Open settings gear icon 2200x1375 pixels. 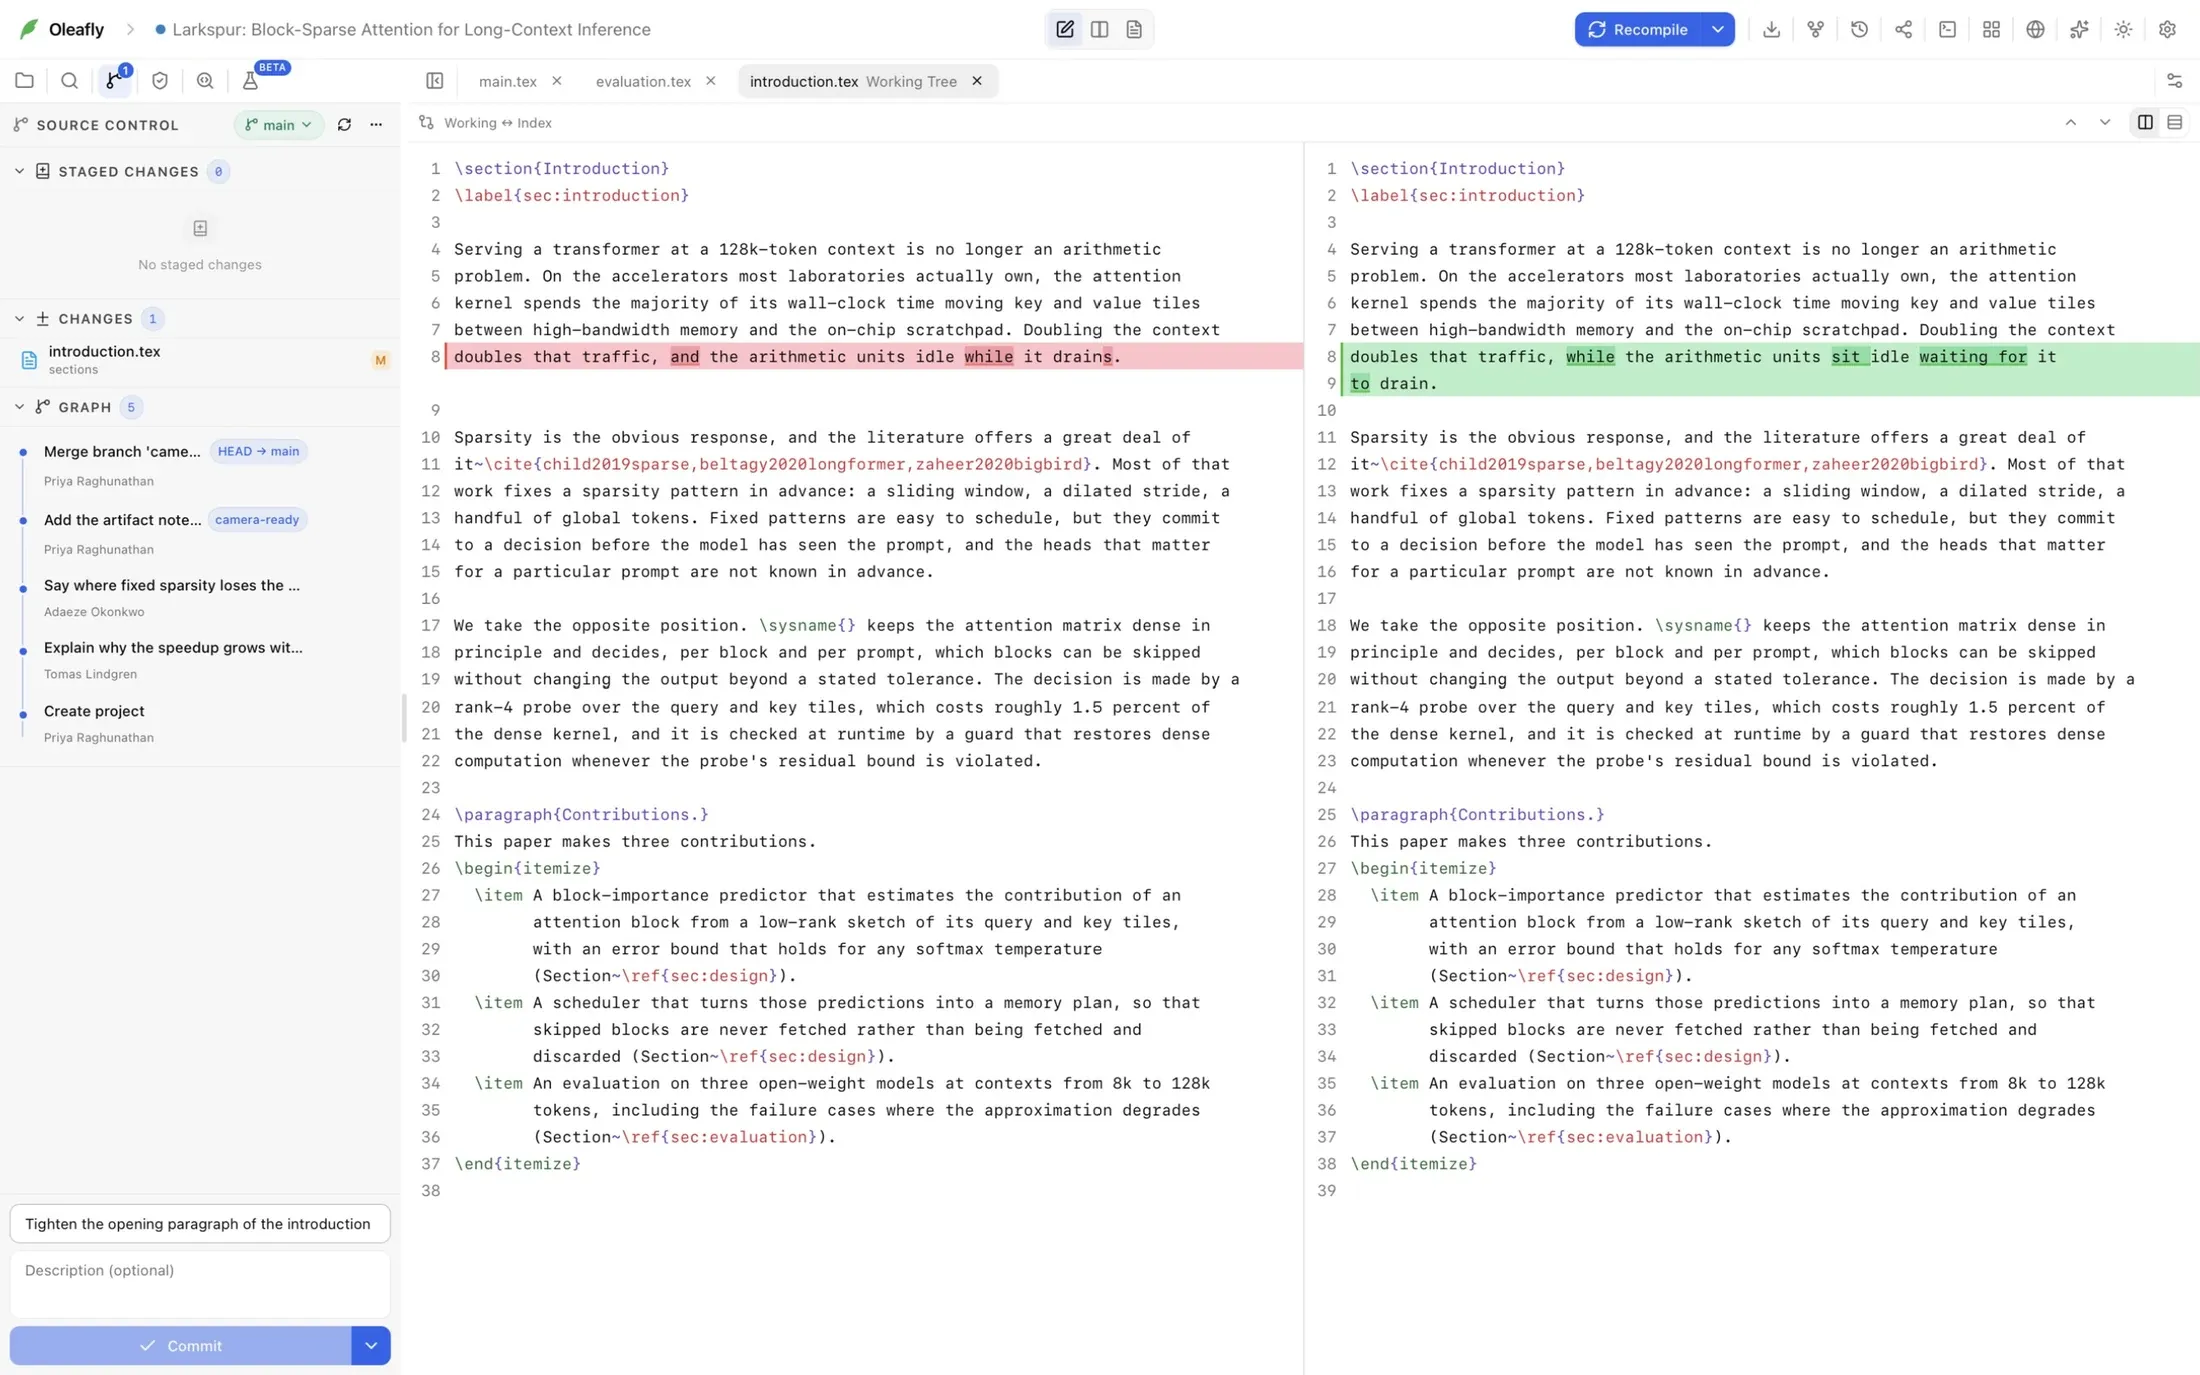pos(2167,29)
